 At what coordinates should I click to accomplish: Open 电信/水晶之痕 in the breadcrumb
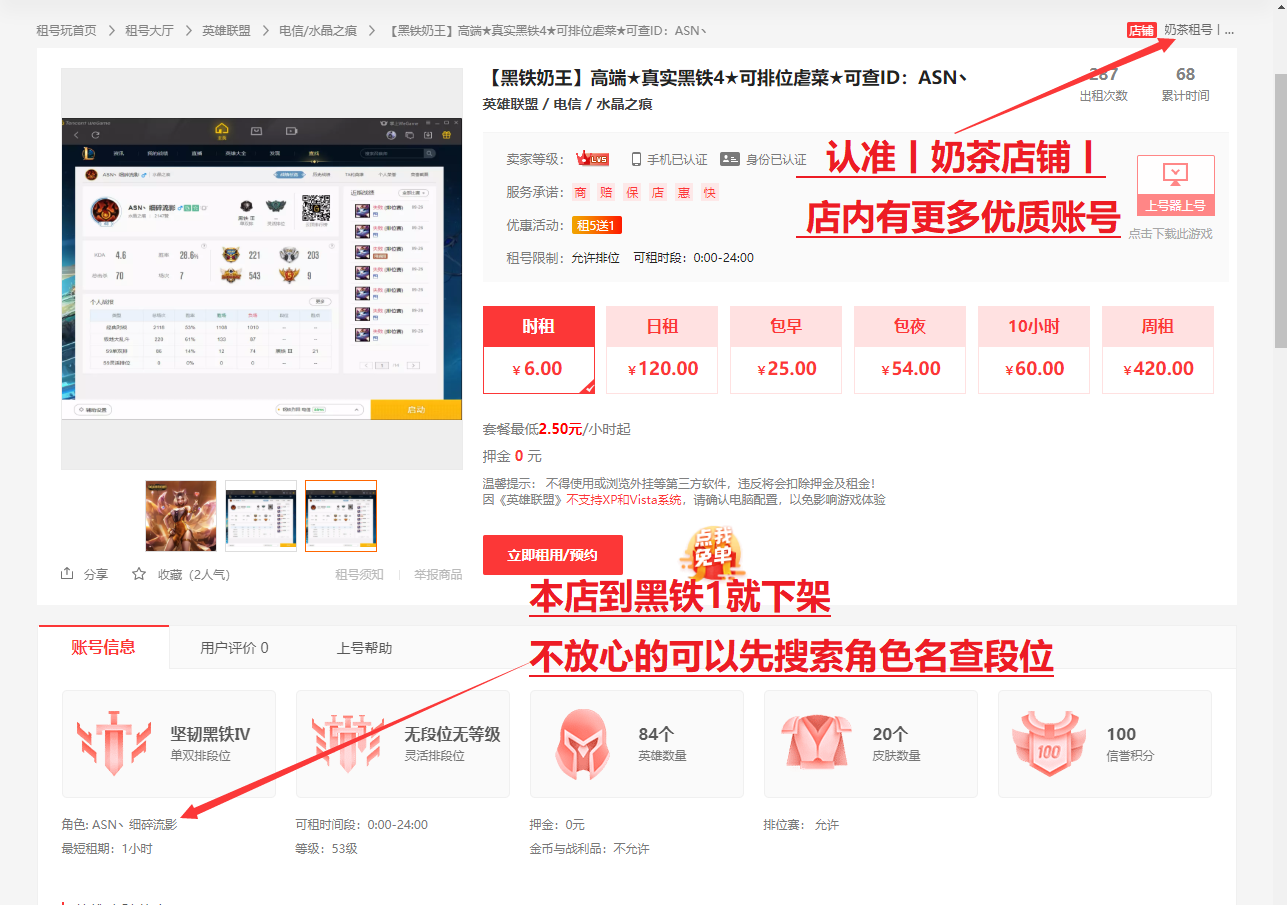point(318,31)
